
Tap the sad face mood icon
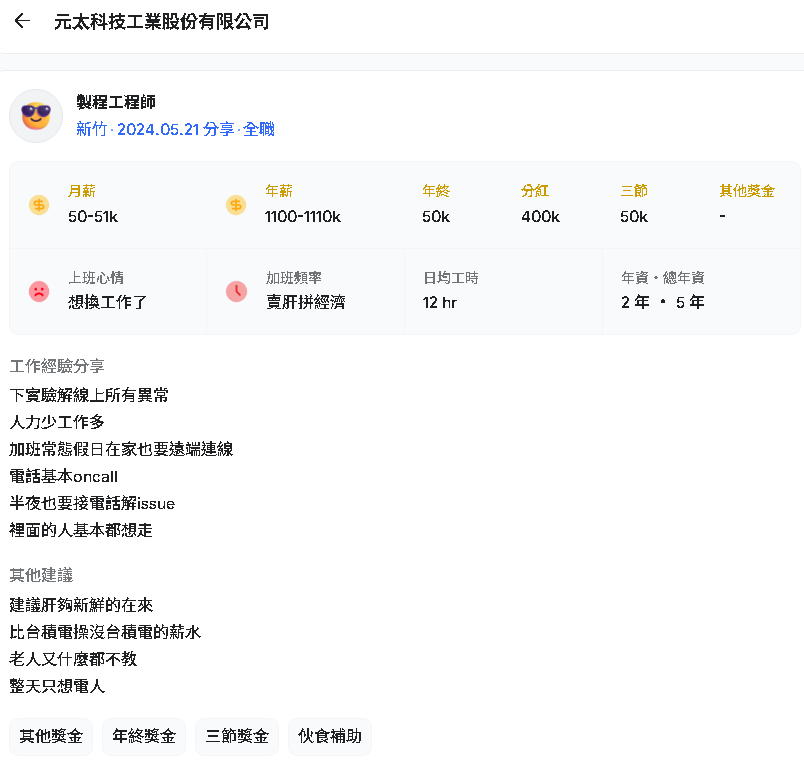[x=39, y=292]
